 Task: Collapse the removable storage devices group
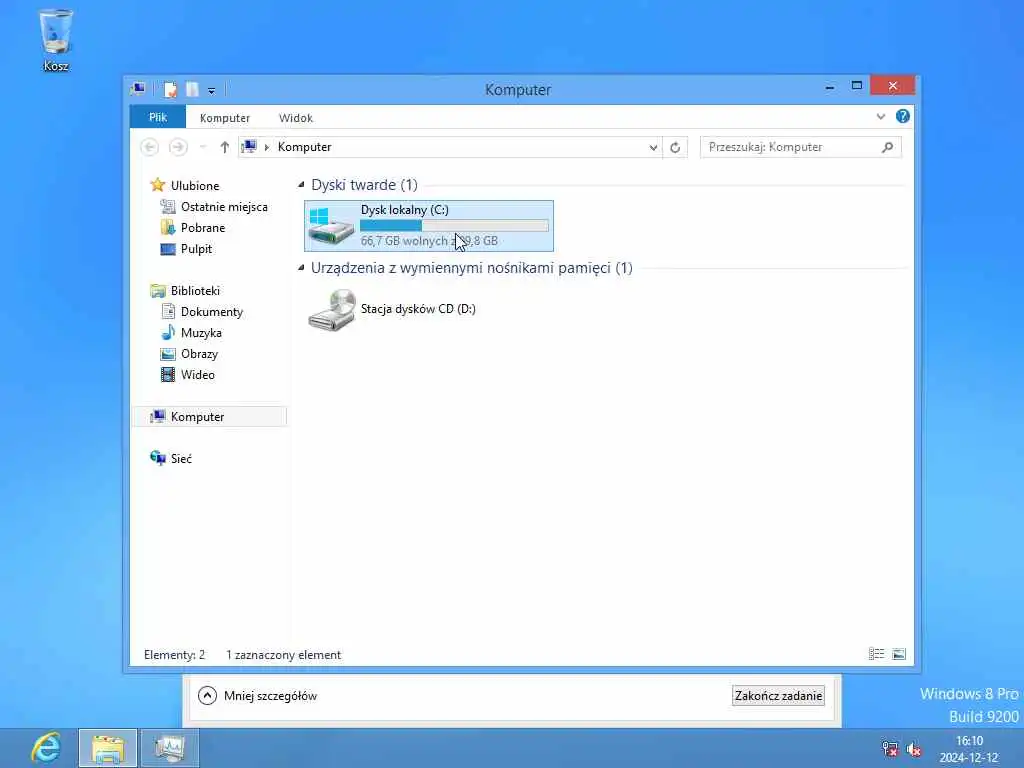(x=301, y=268)
